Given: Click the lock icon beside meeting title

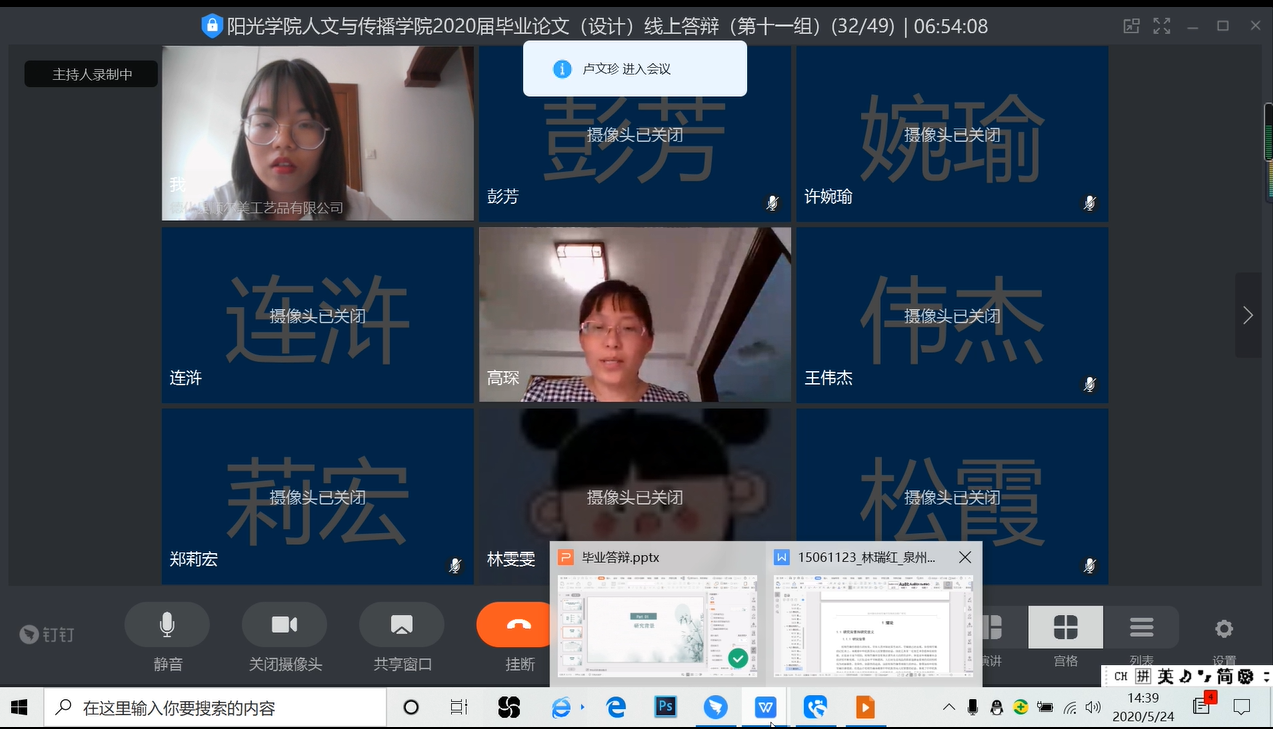Looking at the screenshot, I should 211,26.
